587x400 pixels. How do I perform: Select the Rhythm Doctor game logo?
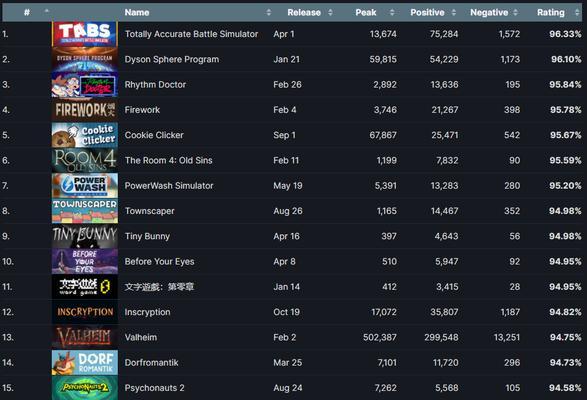[85, 84]
